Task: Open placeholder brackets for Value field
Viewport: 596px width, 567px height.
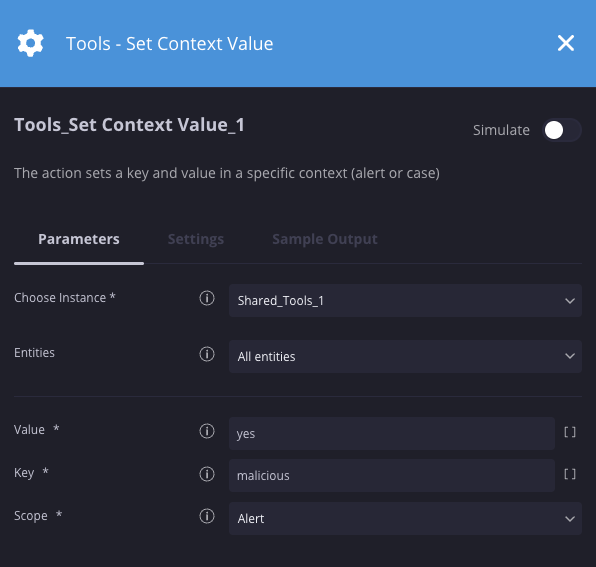Action: click(x=569, y=432)
